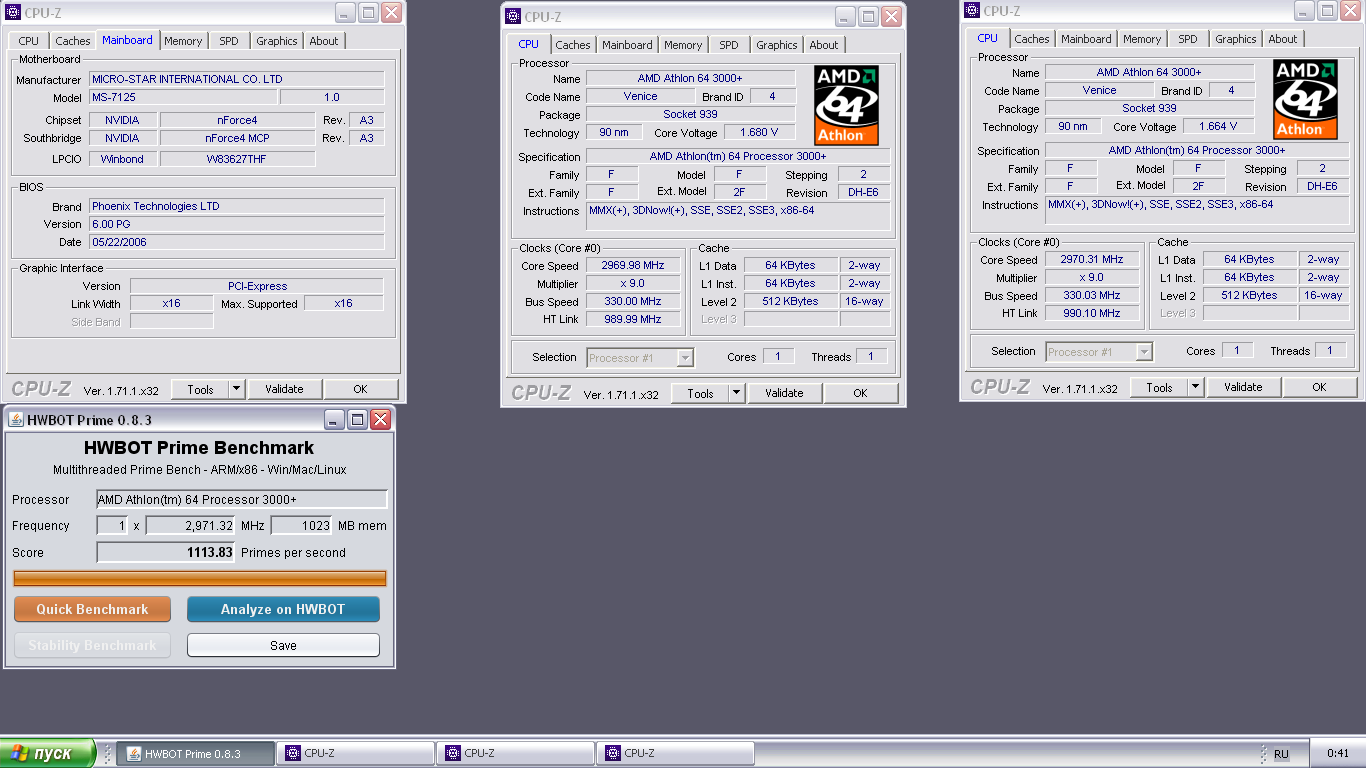Open About tab in left CPU-Z window

tap(324, 41)
